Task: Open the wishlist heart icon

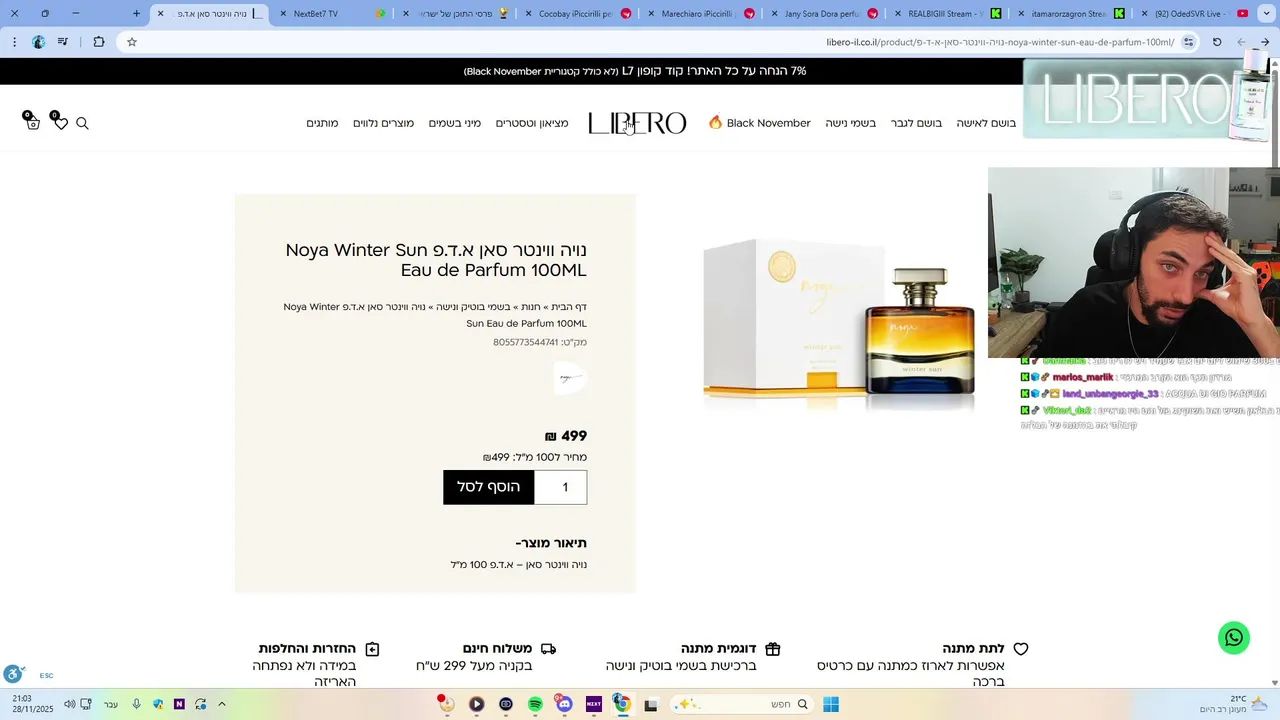Action: coord(60,123)
